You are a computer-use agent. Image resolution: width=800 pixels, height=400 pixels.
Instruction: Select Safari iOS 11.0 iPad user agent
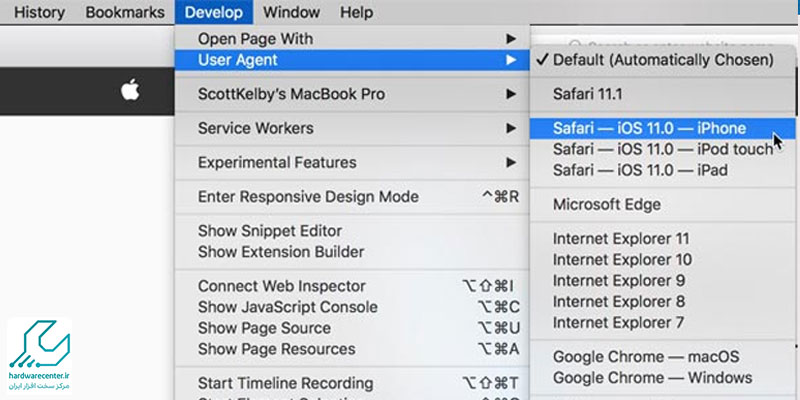tap(662, 170)
